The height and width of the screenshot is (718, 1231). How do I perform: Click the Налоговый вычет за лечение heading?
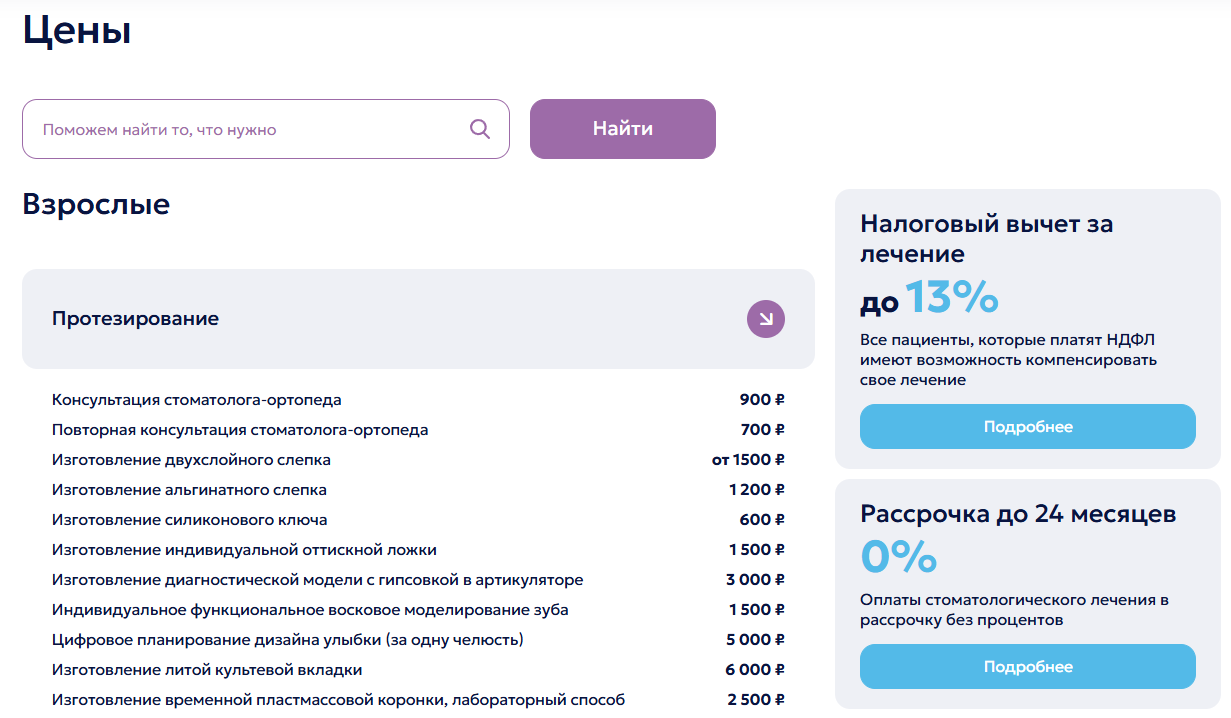(x=986, y=238)
